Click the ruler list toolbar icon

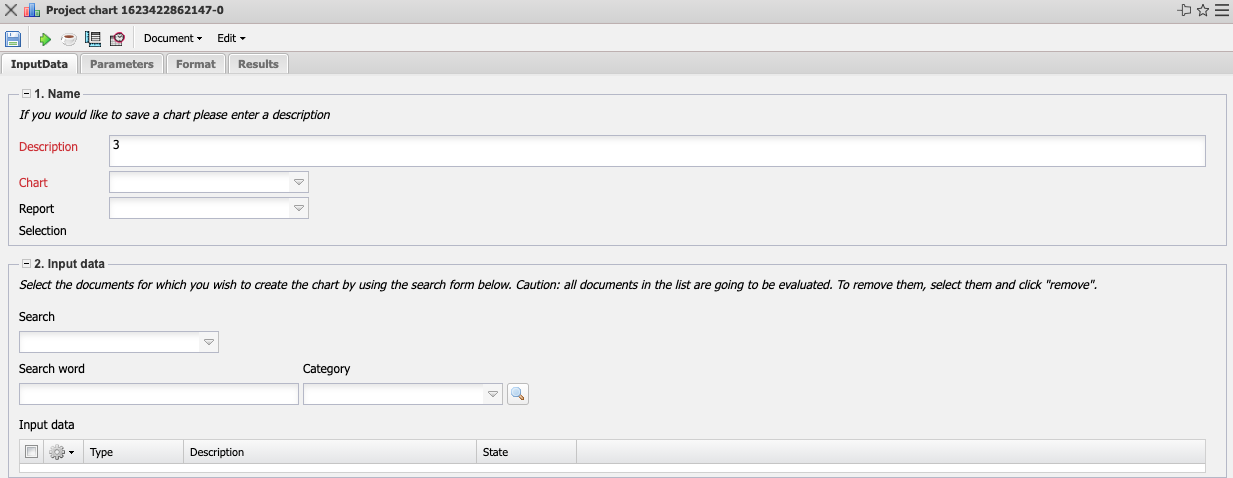tap(93, 39)
